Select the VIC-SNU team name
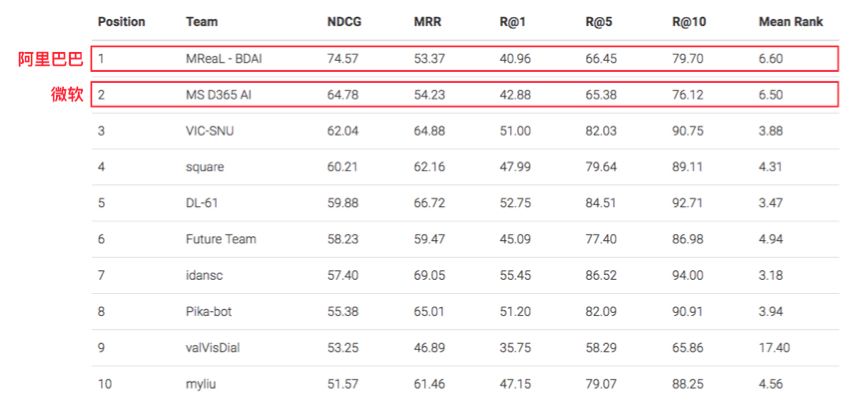 208,131
